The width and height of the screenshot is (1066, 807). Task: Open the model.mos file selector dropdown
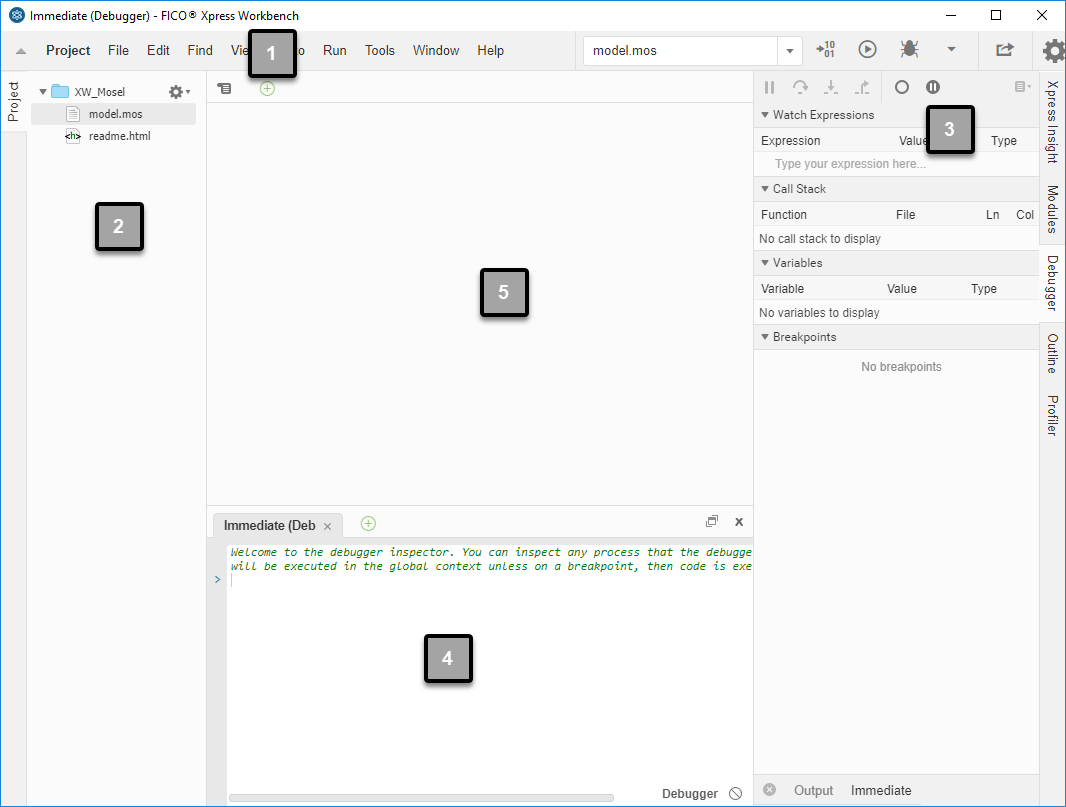point(790,50)
